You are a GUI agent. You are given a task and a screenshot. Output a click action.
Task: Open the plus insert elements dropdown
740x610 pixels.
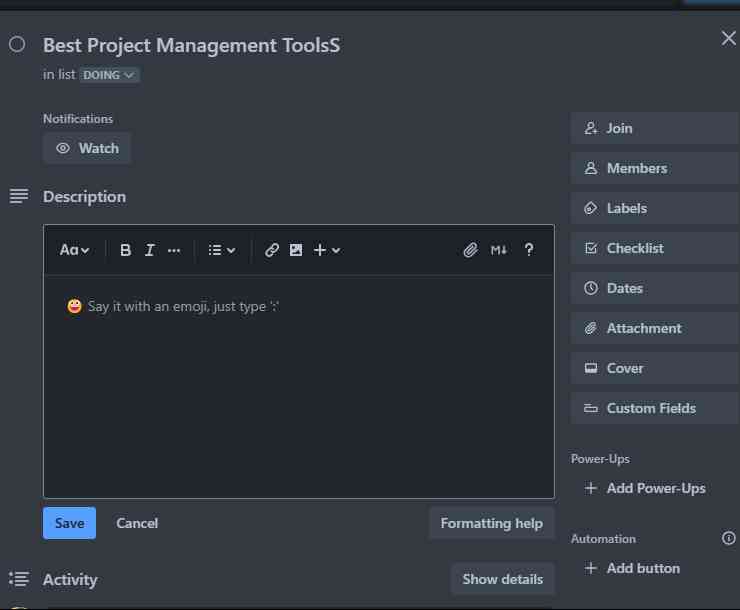(327, 250)
